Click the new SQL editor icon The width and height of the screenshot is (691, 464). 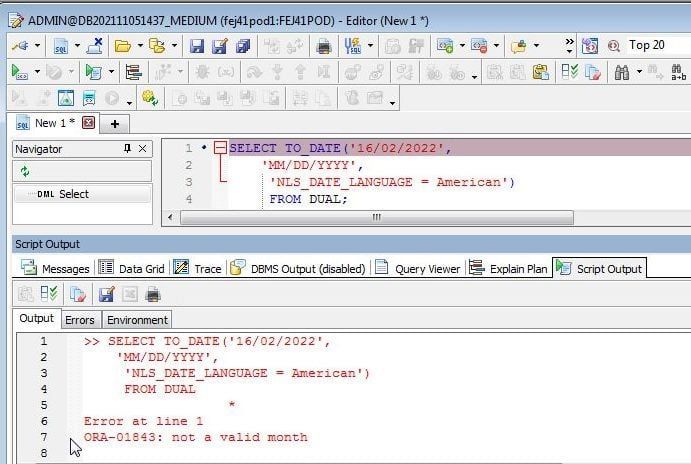60,45
